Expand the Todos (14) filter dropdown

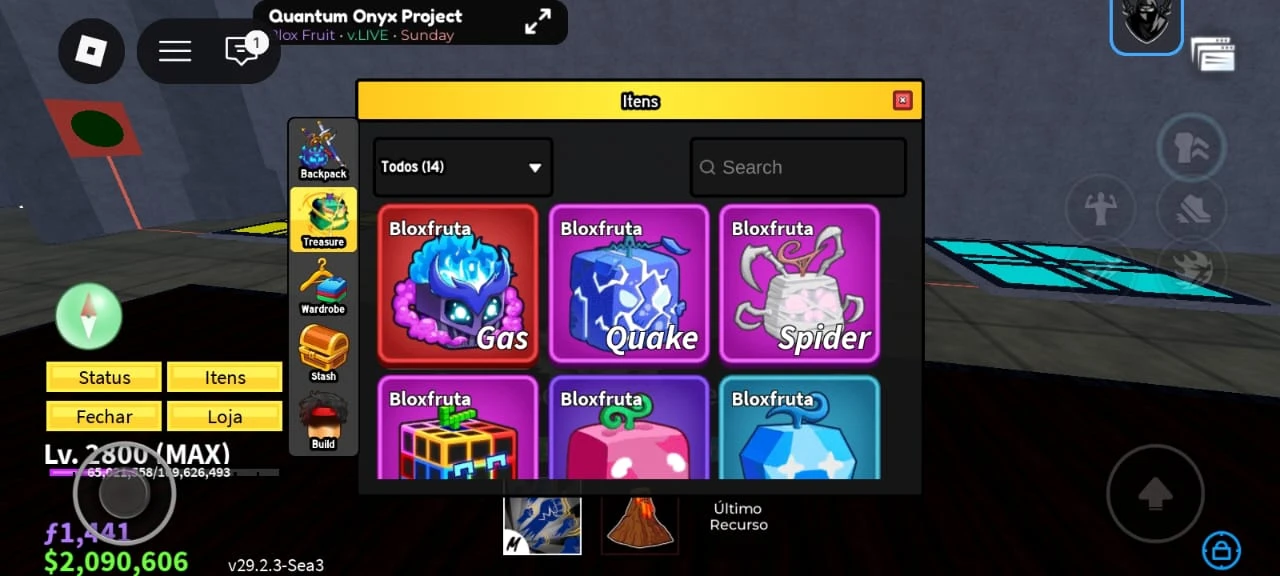(463, 167)
